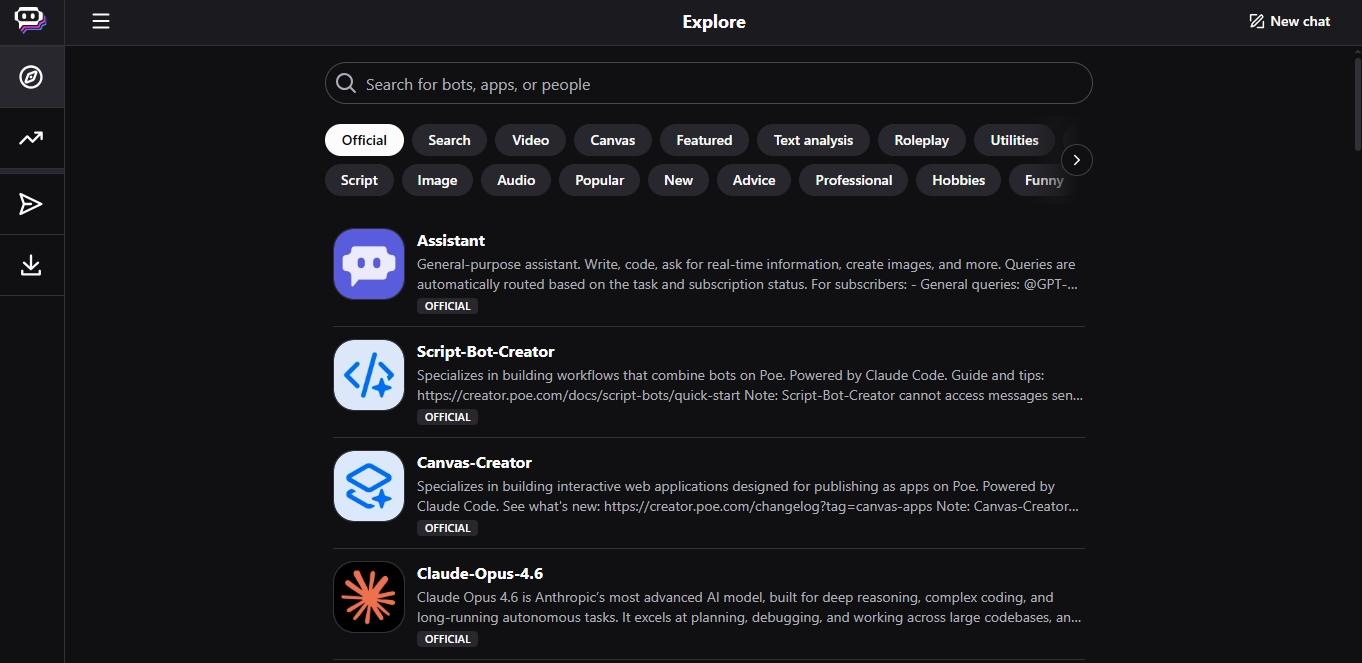
Task: Select the New category chip
Action: [678, 180]
